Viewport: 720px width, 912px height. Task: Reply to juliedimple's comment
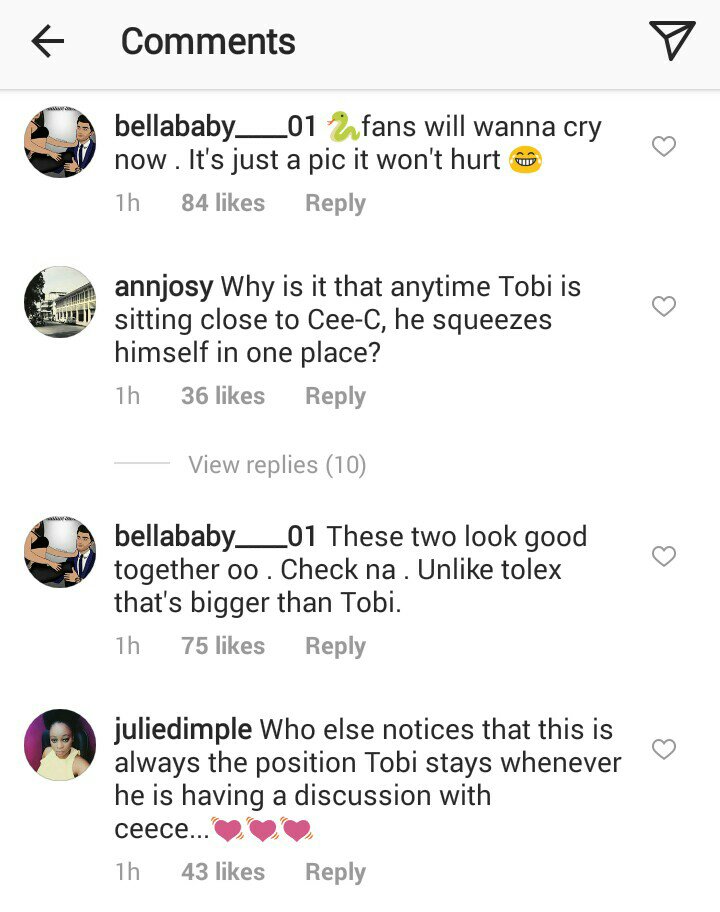coord(335,872)
